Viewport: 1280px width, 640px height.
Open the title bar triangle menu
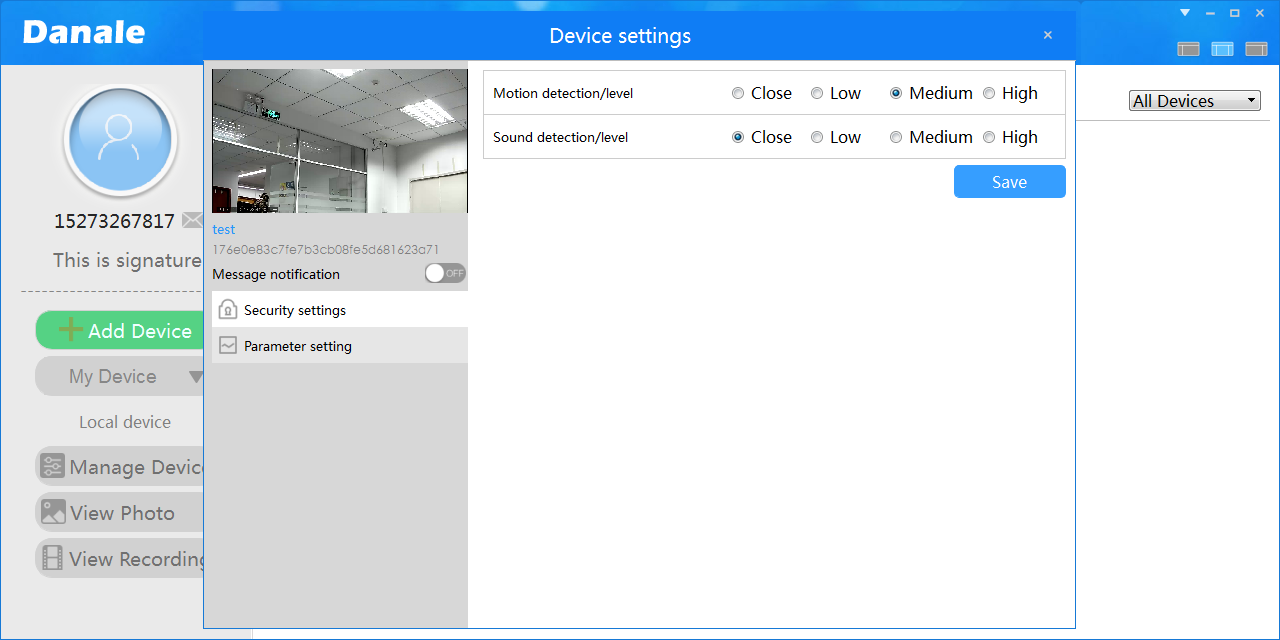tap(1185, 13)
